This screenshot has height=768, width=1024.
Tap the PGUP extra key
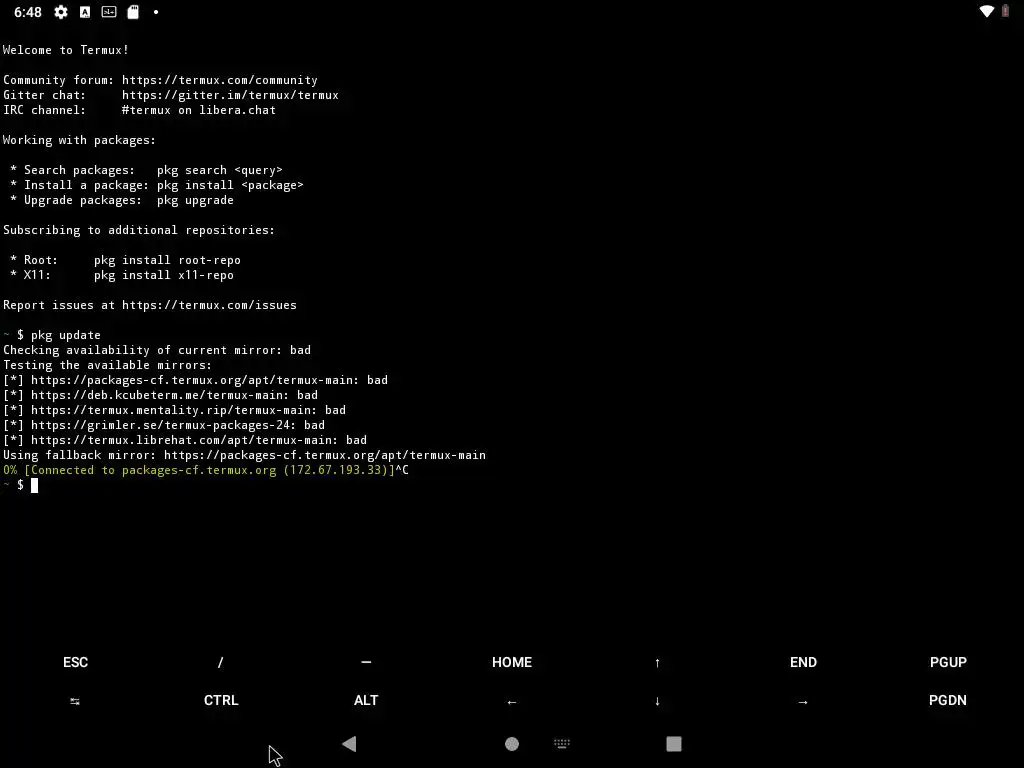(x=948, y=662)
